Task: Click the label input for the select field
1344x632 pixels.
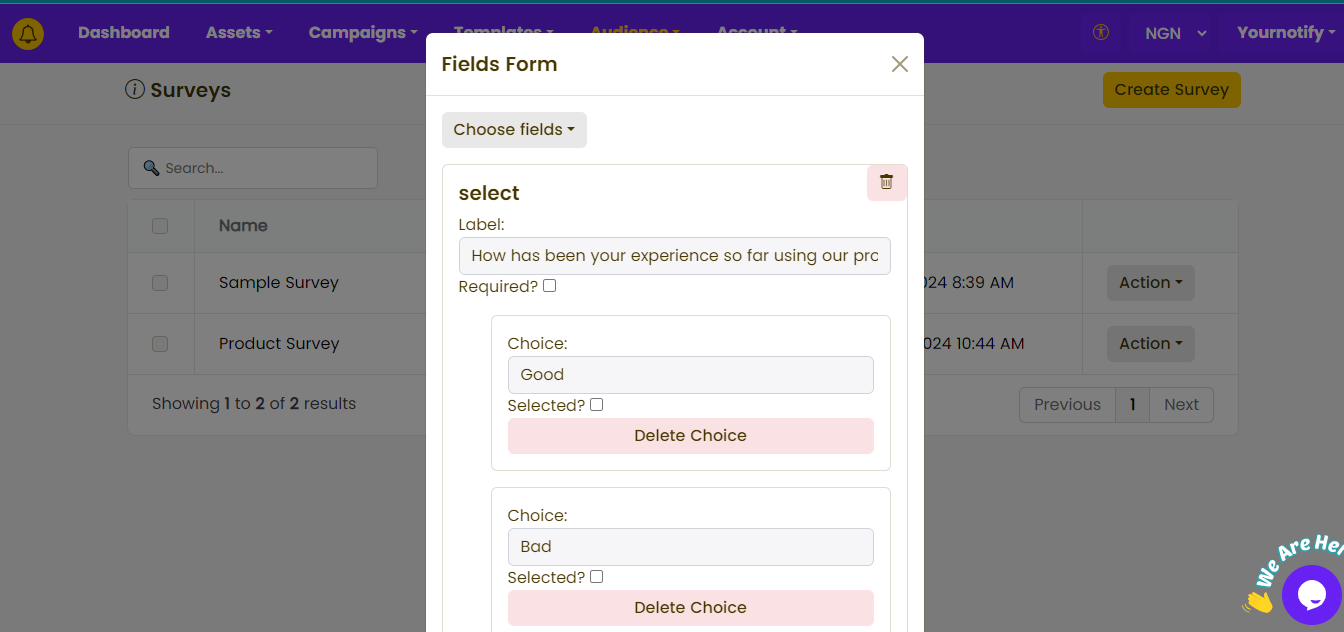Action: pos(674,256)
